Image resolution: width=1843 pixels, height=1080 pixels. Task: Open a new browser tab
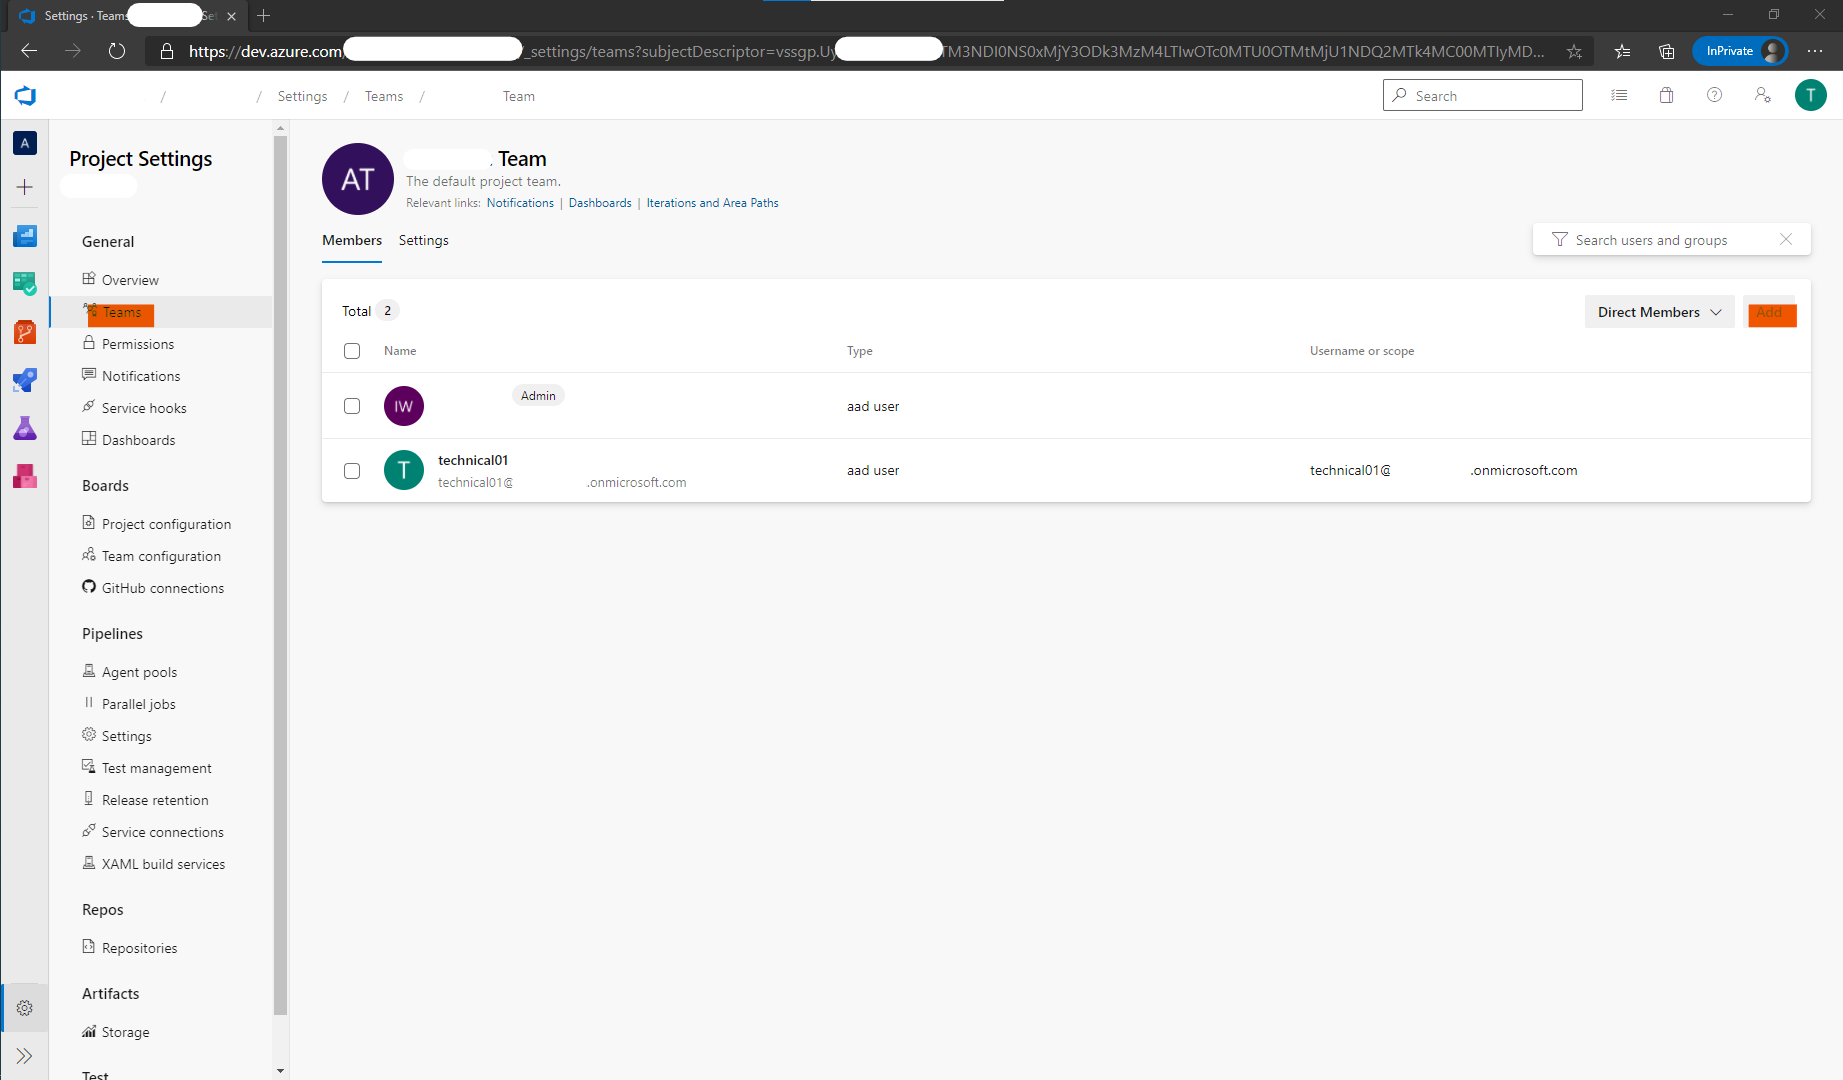click(264, 16)
